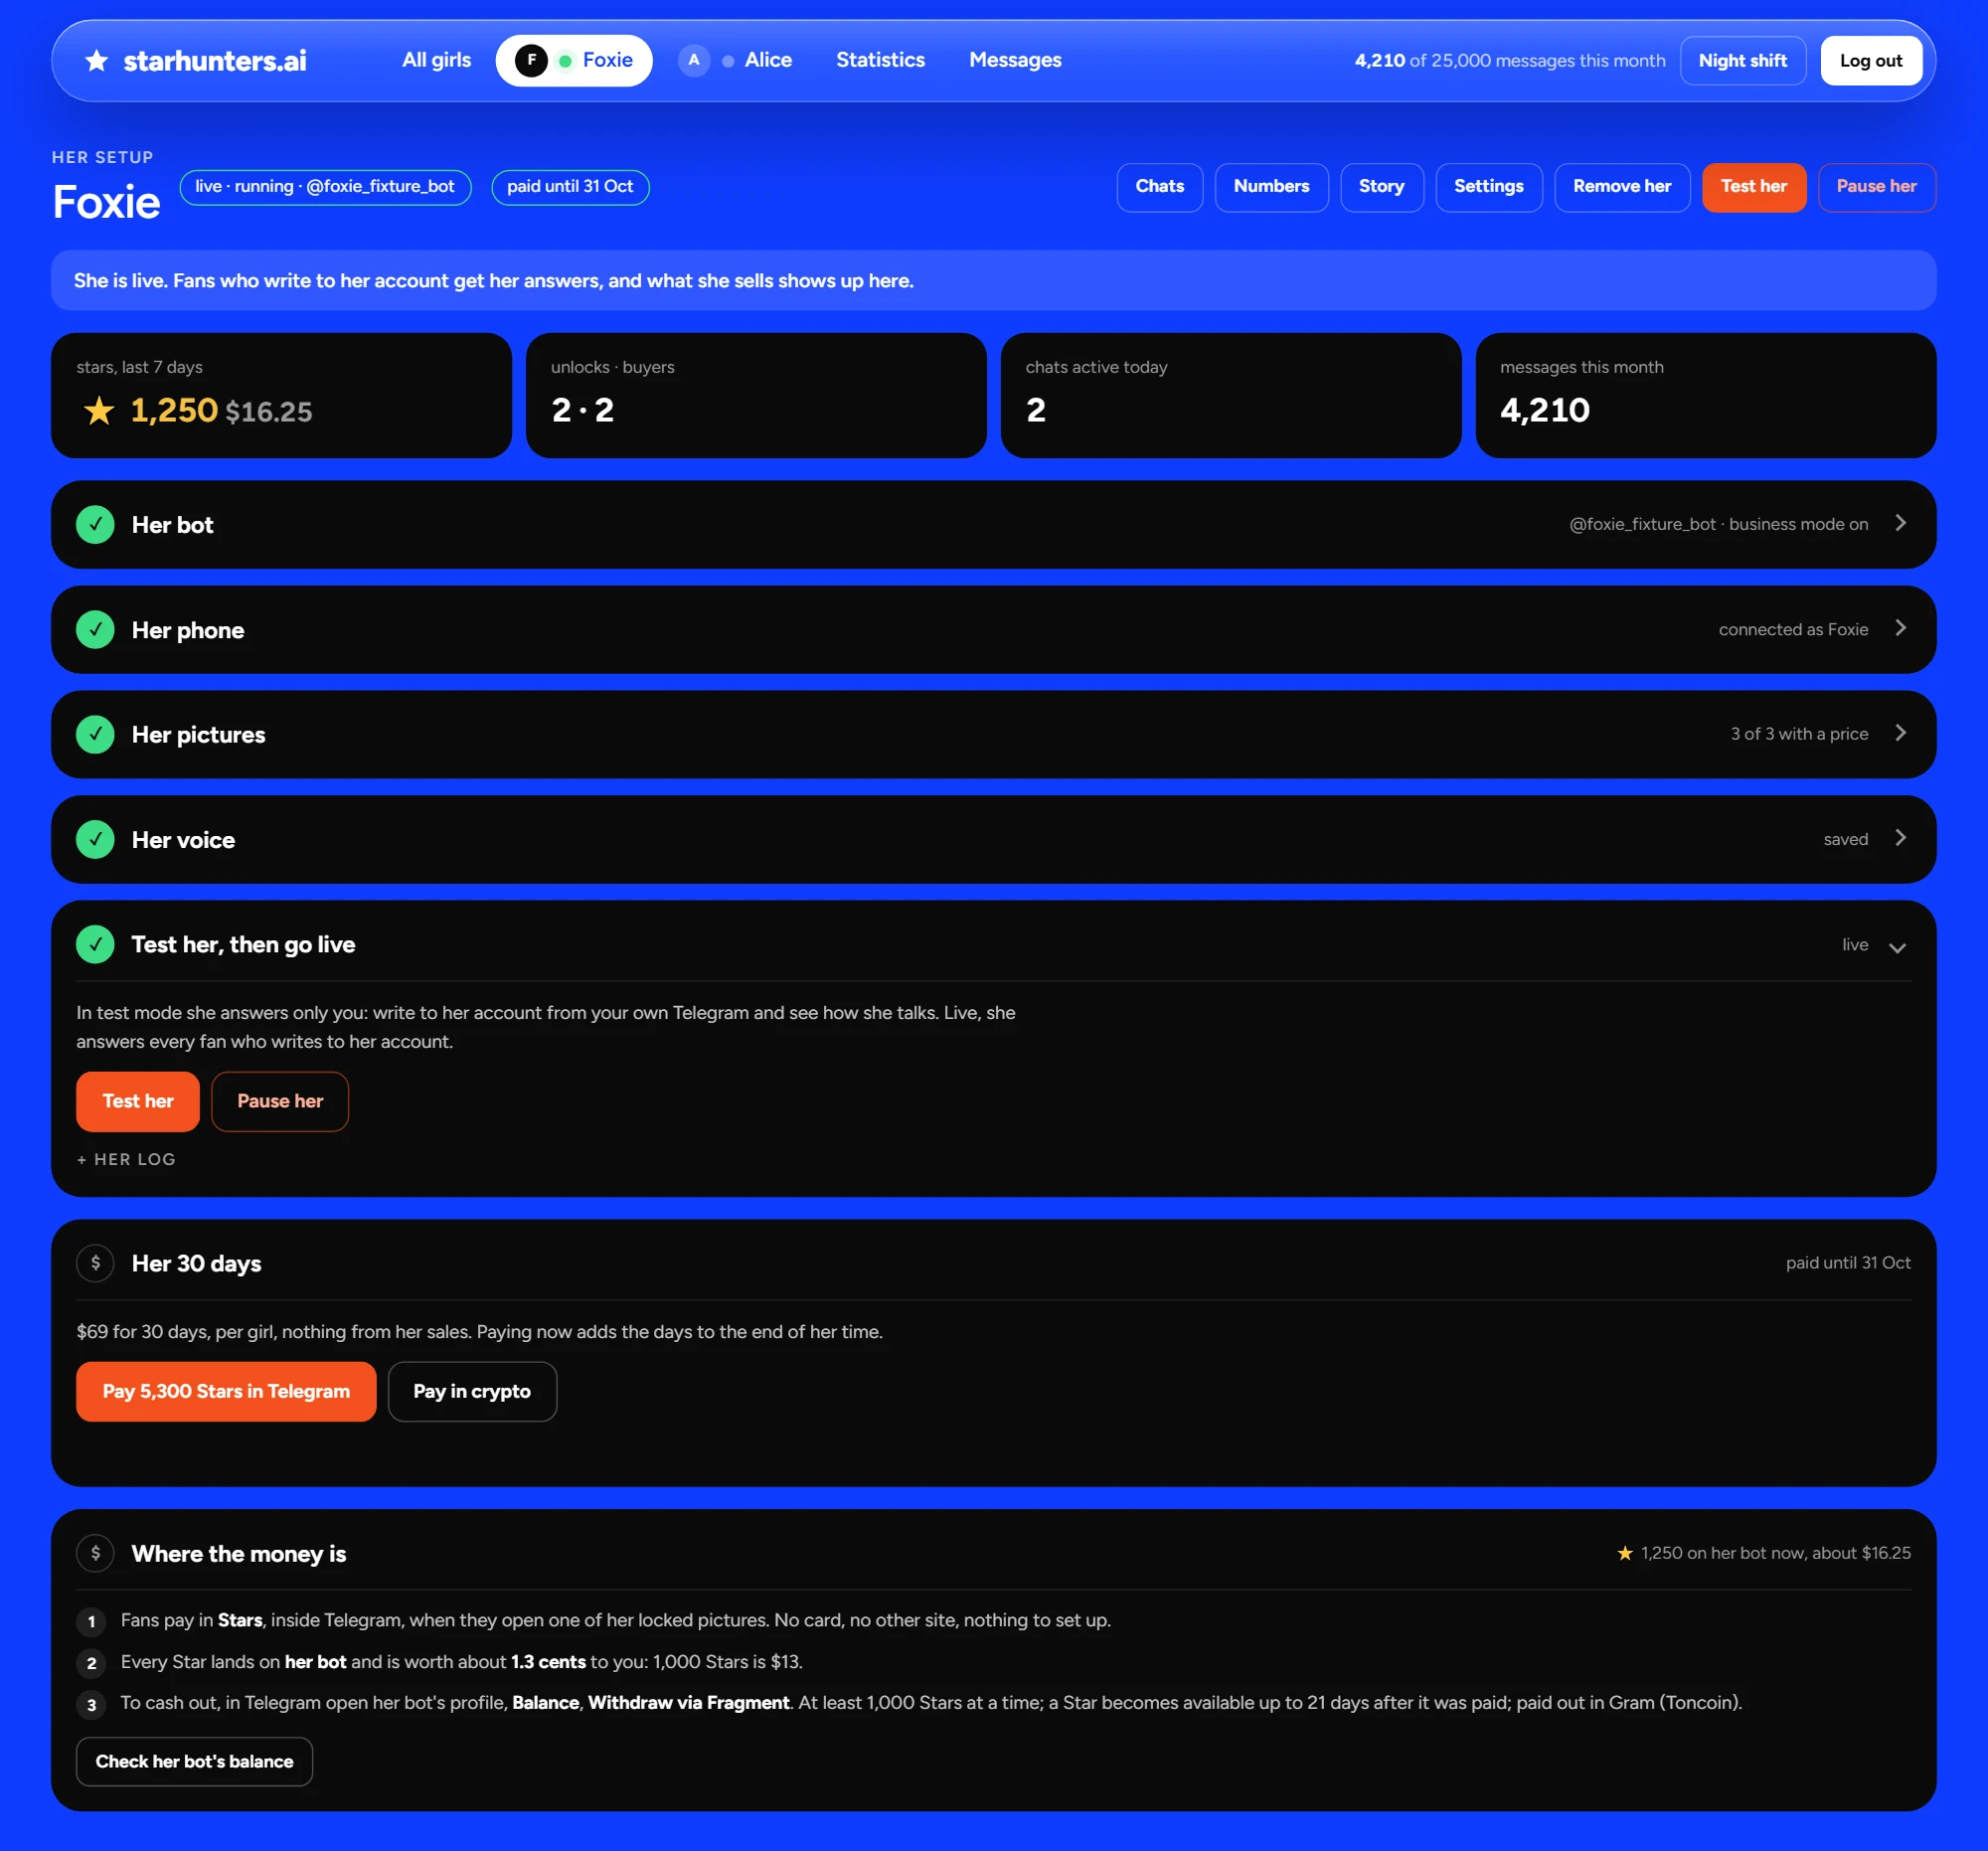Click the chats active today card
The width and height of the screenshot is (1988, 1851).
pos(1230,396)
